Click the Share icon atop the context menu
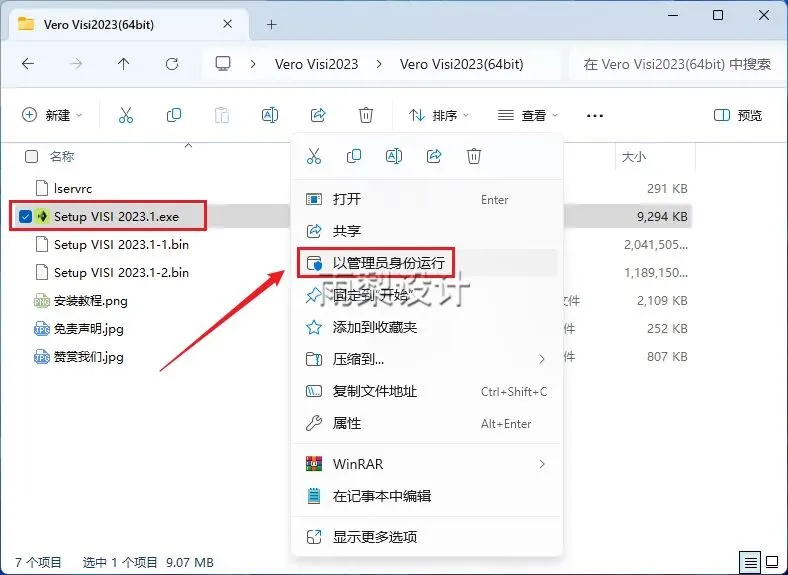Viewport: 788px width, 575px height. point(434,156)
